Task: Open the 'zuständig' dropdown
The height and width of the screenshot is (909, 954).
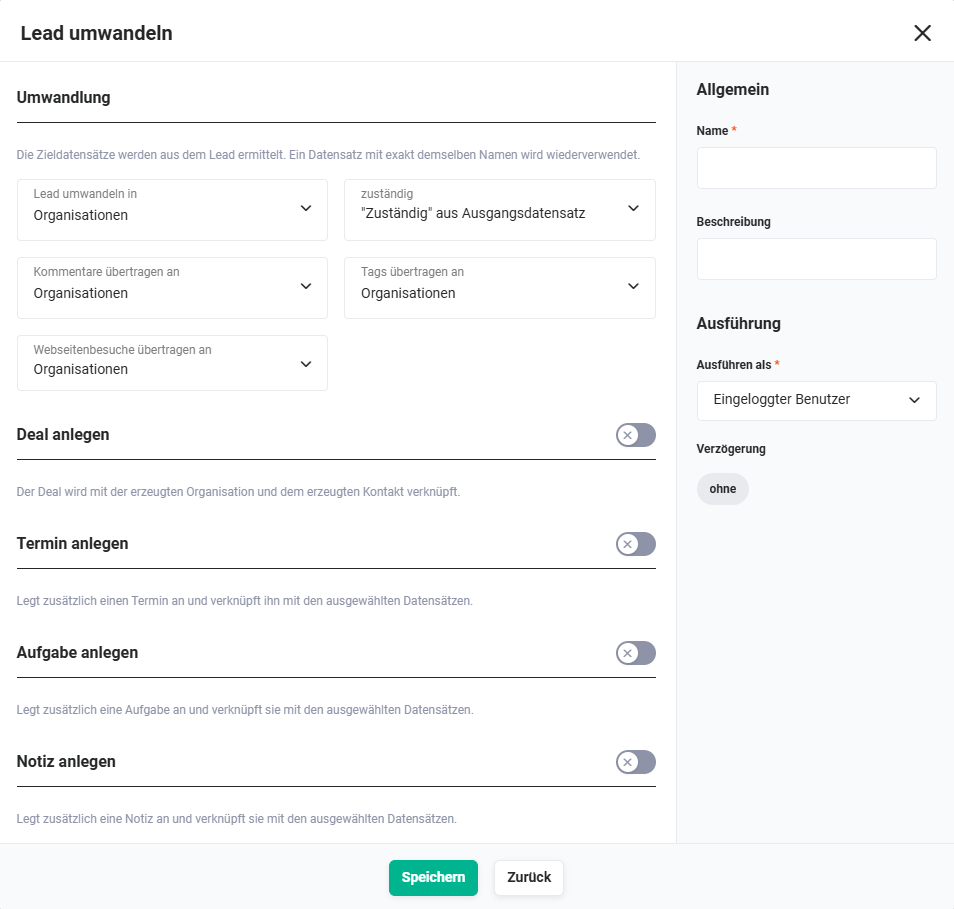Action: coord(500,209)
